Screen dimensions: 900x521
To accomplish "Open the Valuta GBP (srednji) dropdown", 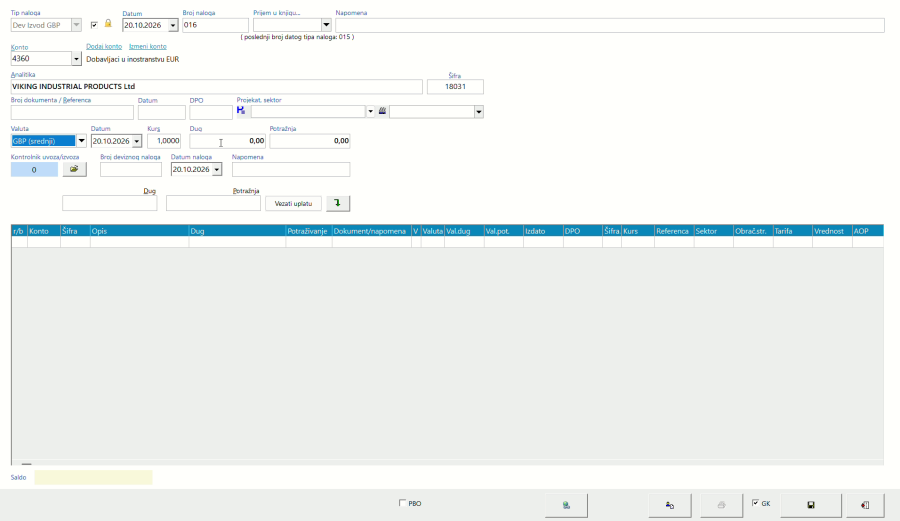I will pyautogui.click(x=81, y=141).
